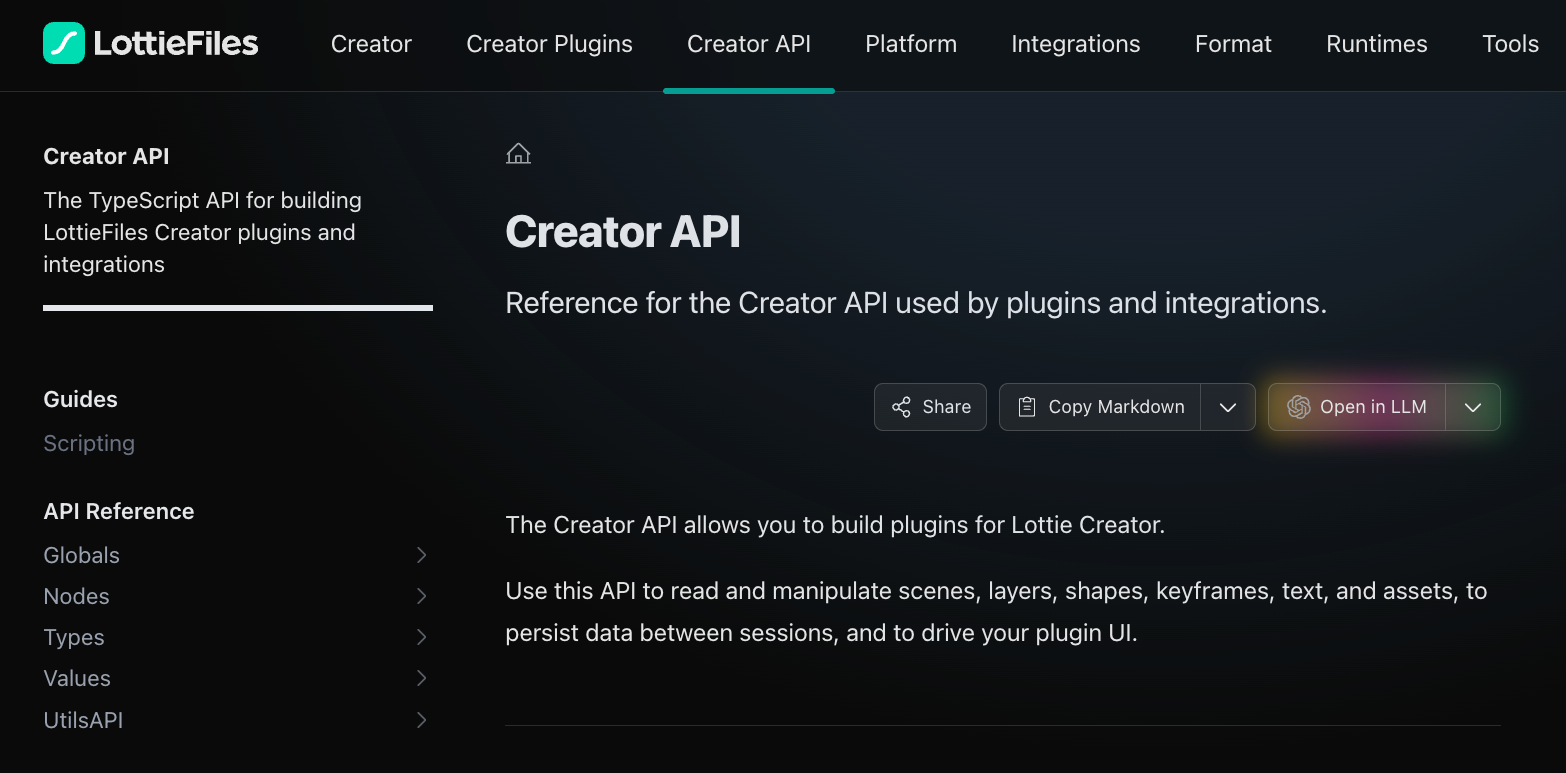Viewport: 1566px width, 773px height.
Task: Click the Open in LLM button
Action: 1357,407
